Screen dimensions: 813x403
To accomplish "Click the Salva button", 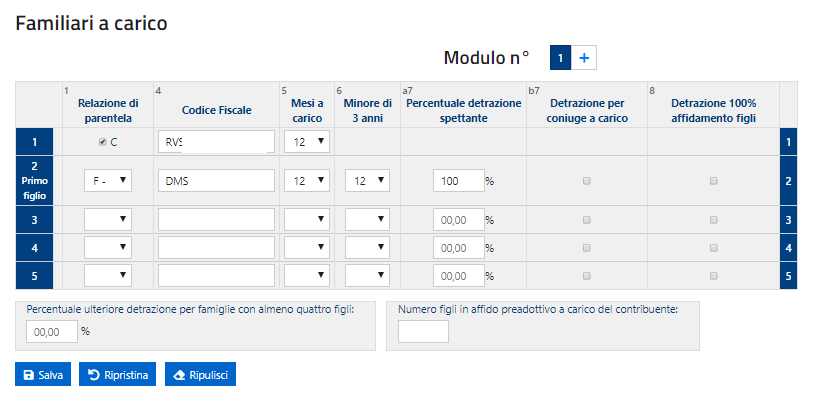I will click(43, 375).
